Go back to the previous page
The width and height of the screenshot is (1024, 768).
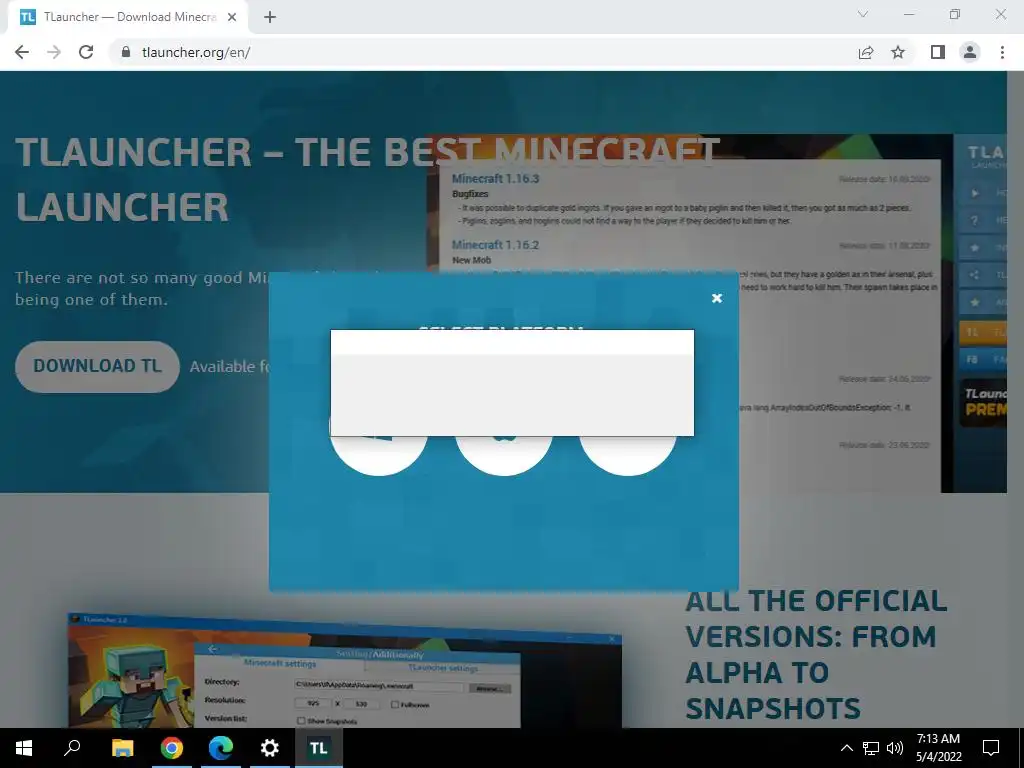tap(22, 52)
